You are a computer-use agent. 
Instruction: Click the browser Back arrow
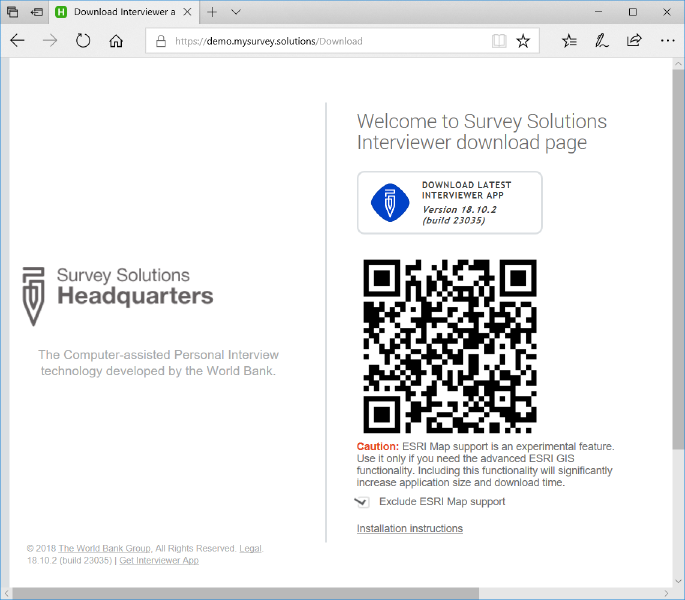pos(18,41)
